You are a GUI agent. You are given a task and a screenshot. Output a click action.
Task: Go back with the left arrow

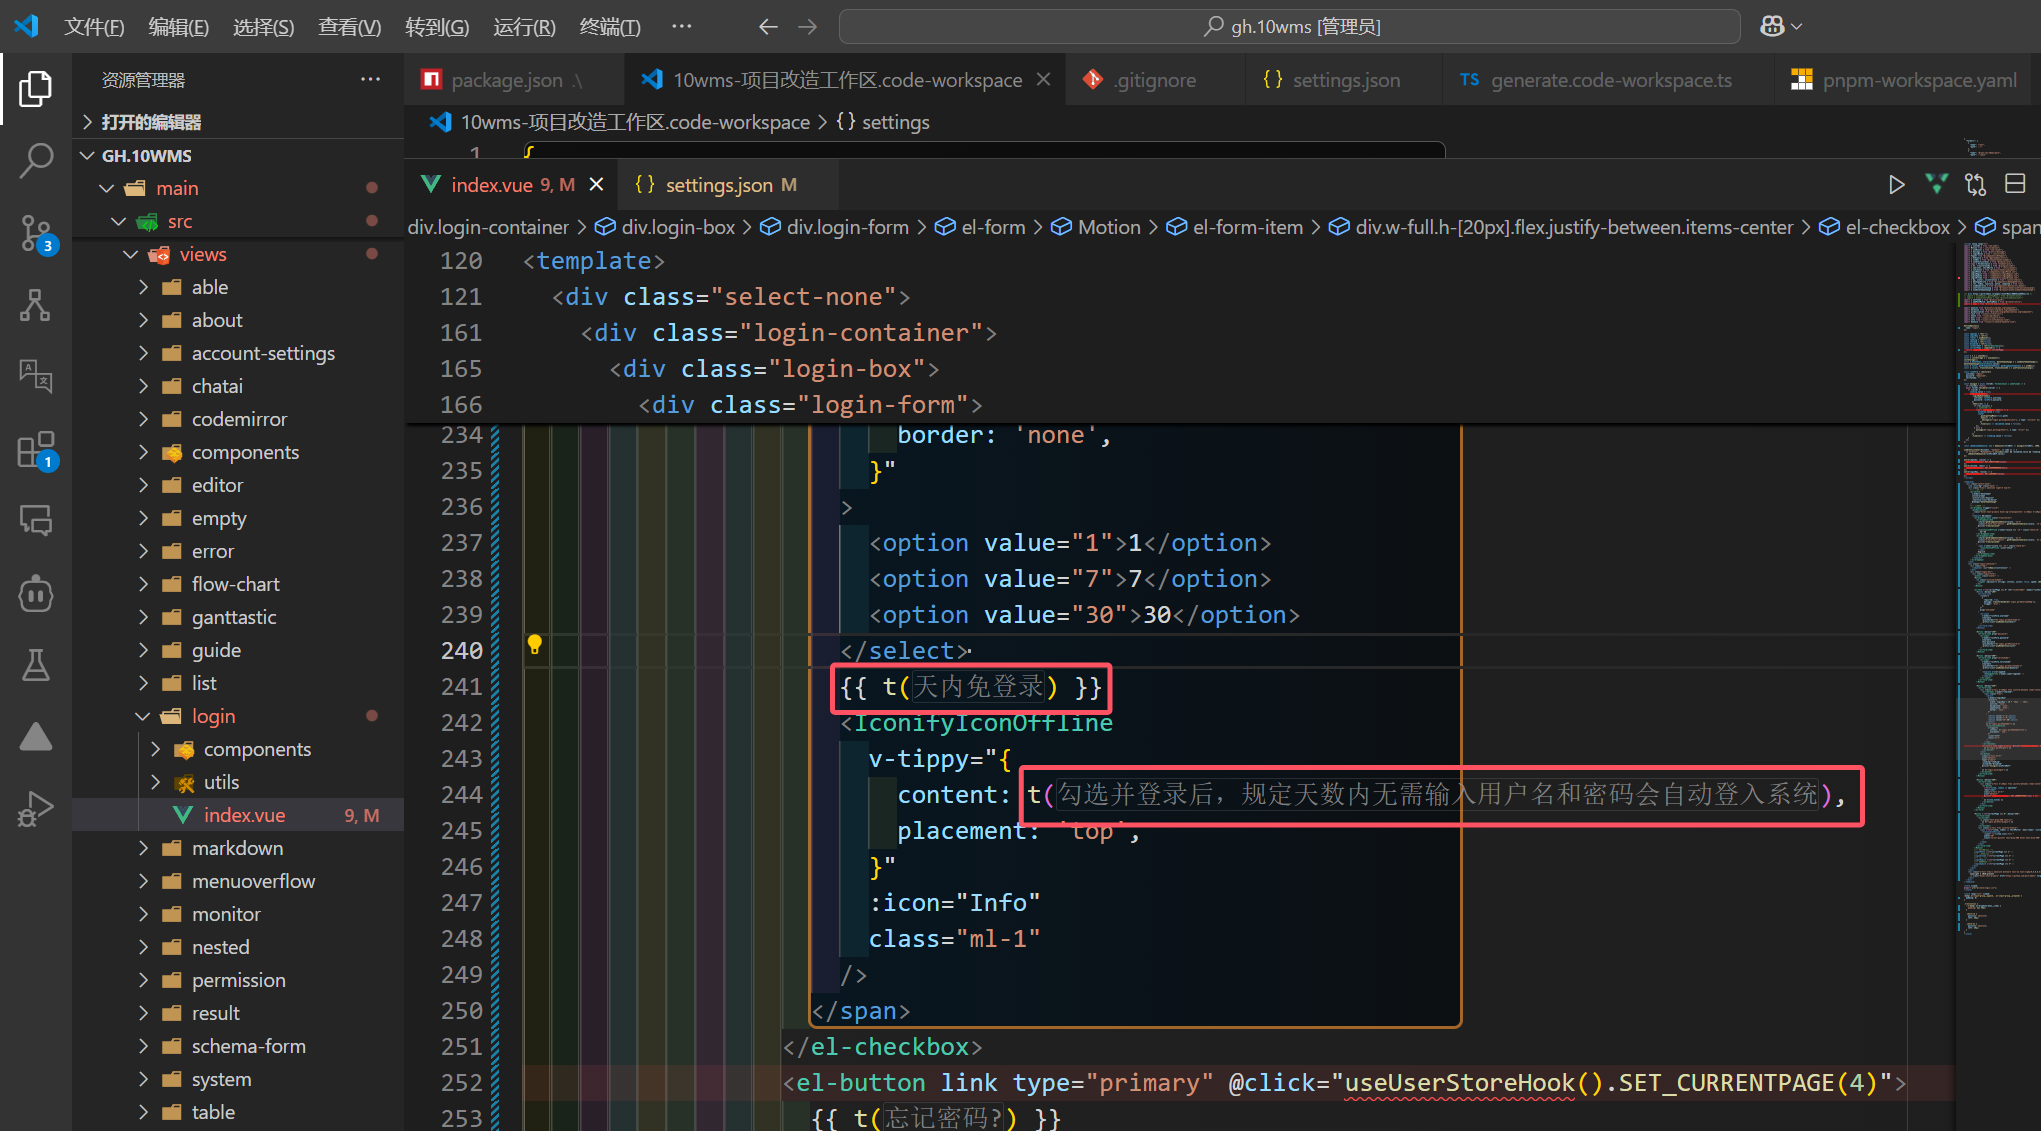(x=768, y=27)
